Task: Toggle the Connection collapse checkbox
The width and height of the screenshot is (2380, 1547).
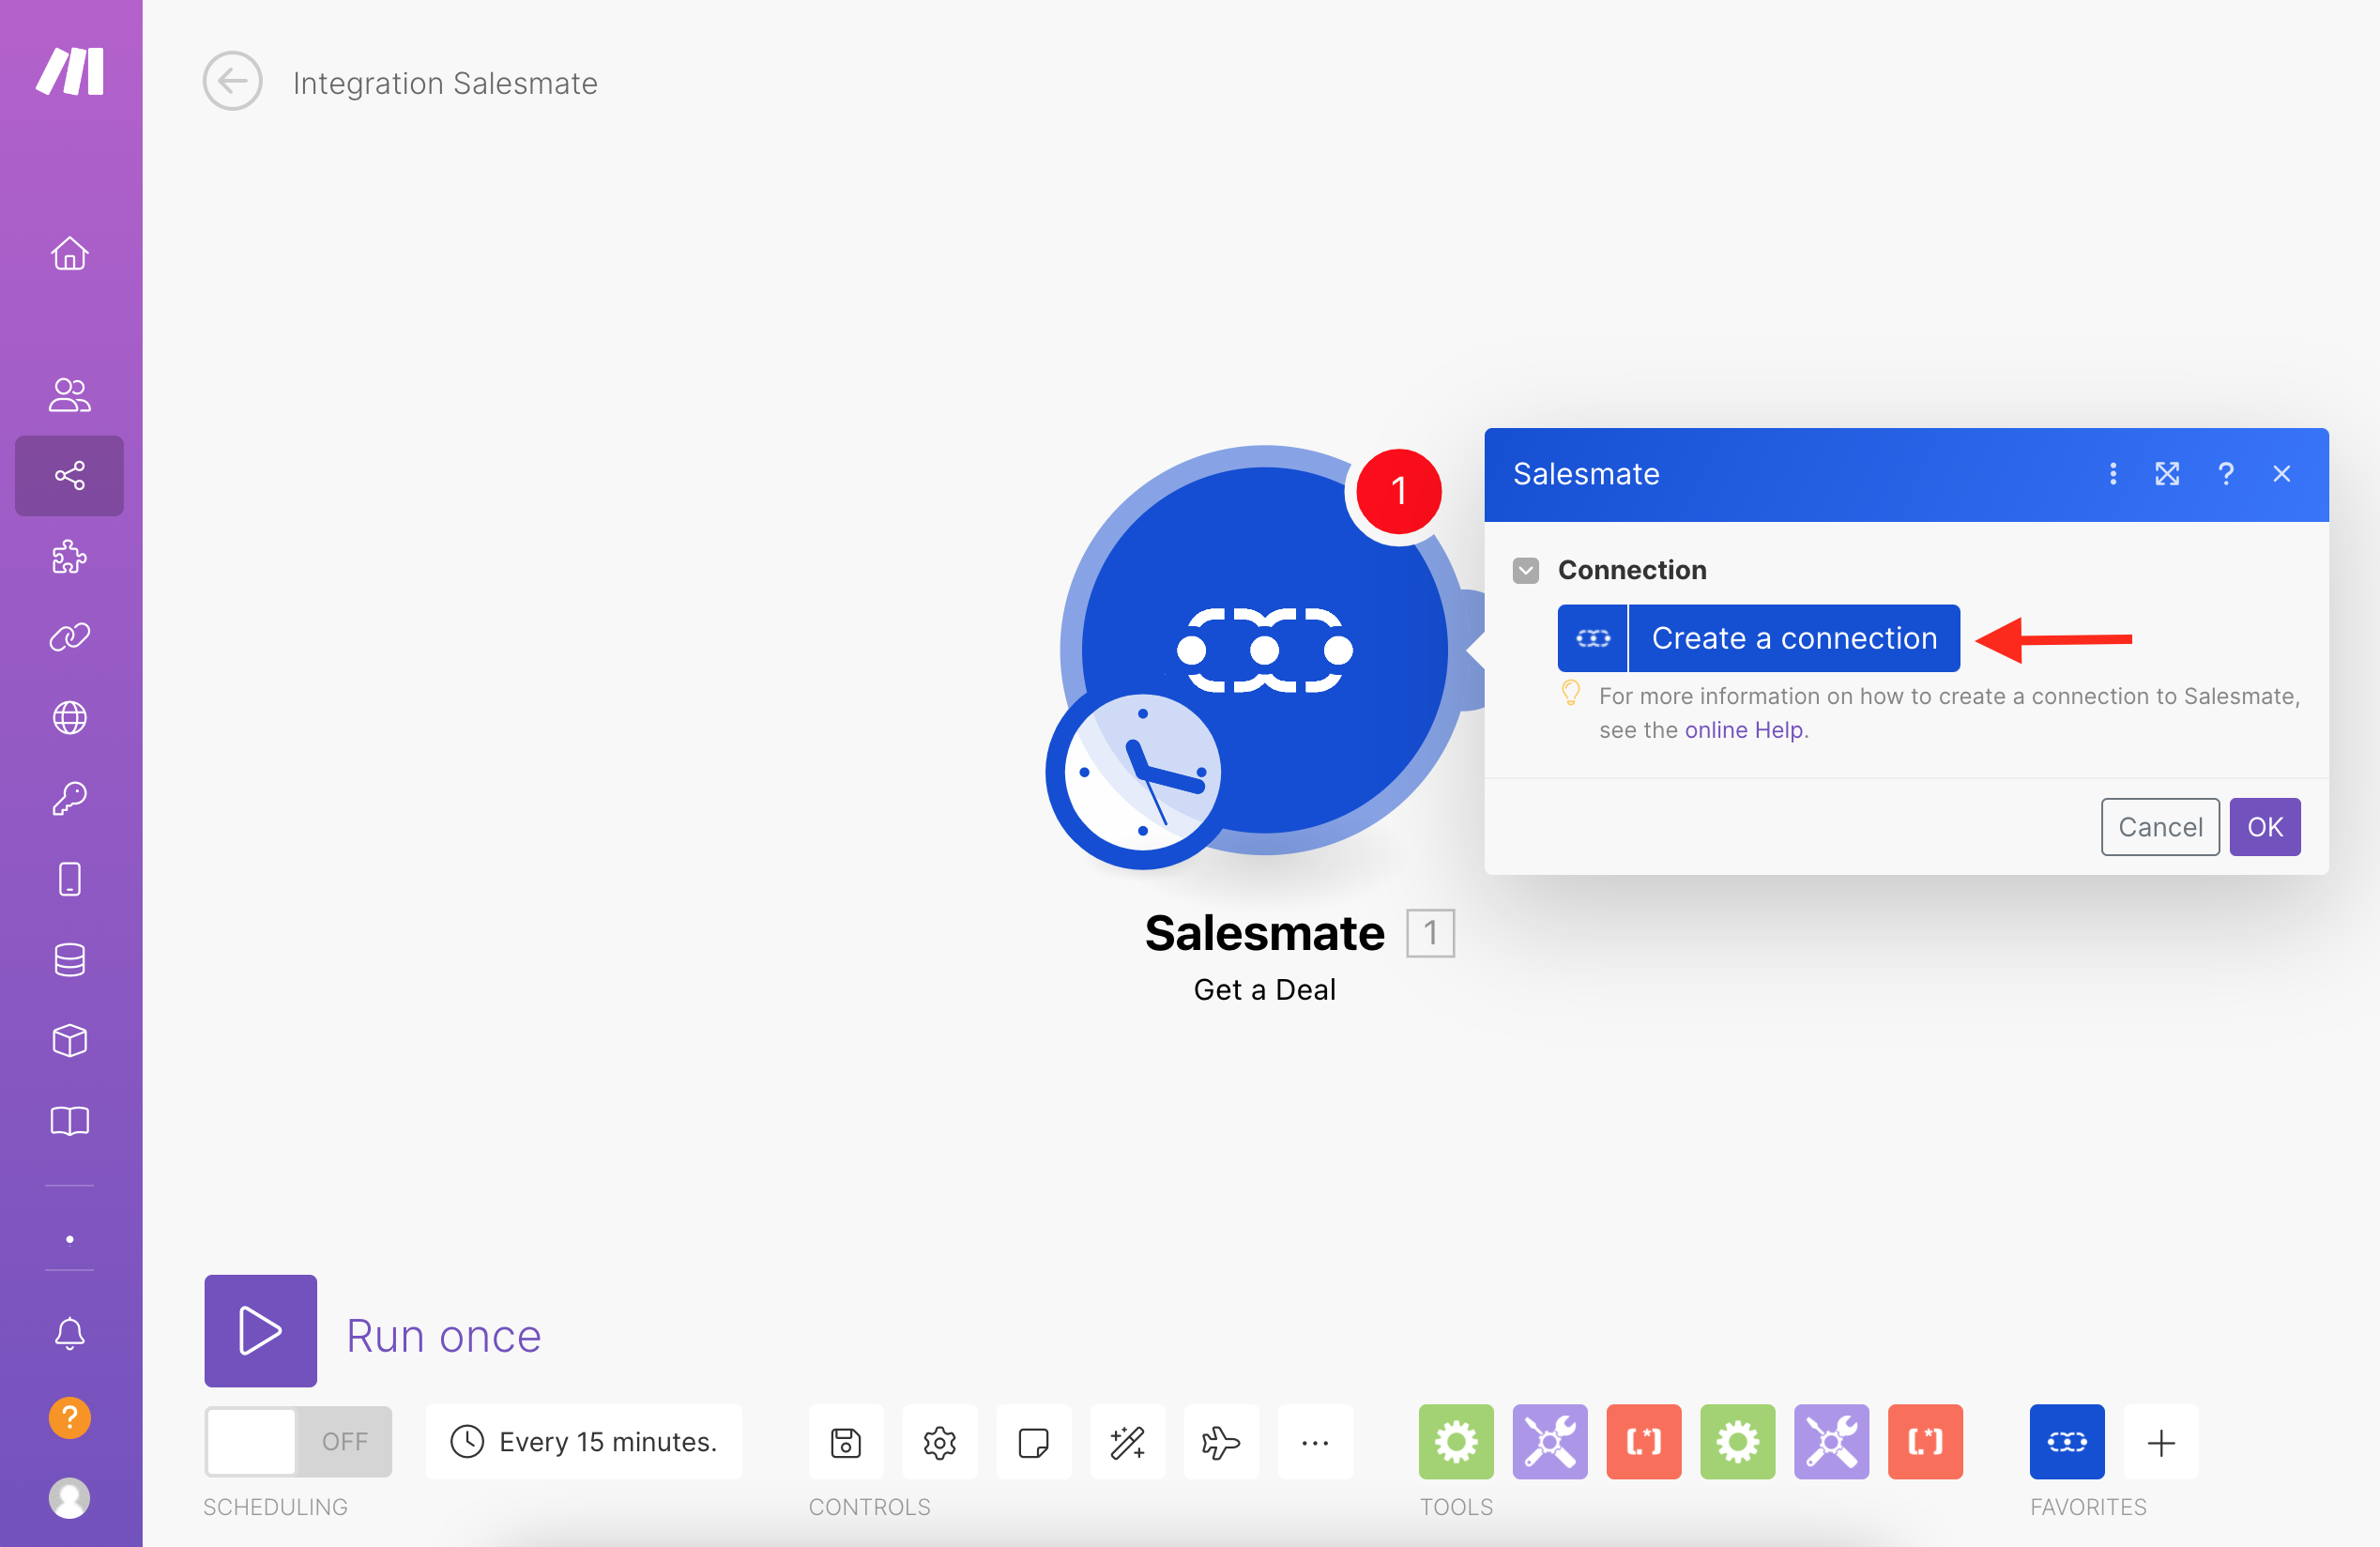Action: [1525, 570]
